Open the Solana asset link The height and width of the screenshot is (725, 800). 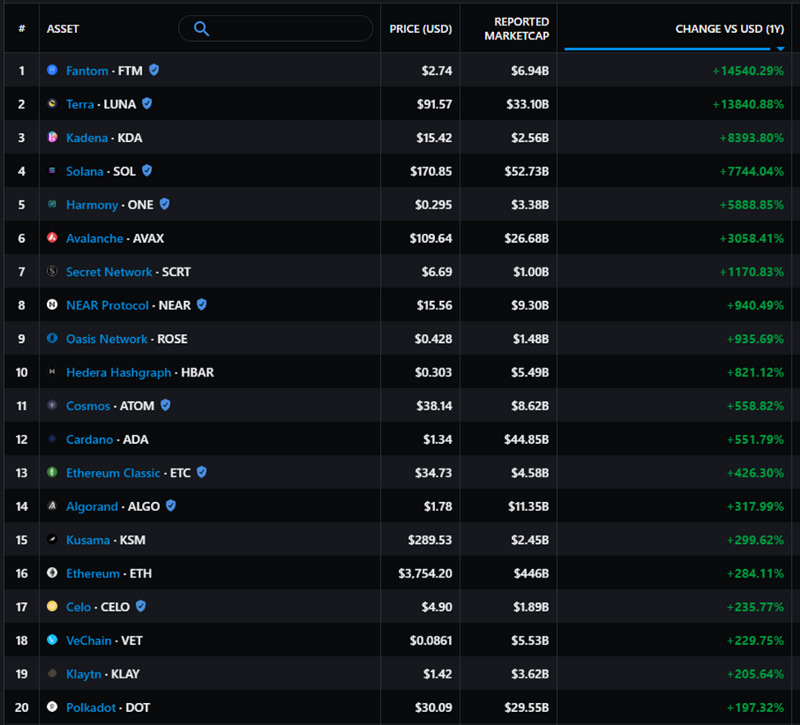click(85, 171)
